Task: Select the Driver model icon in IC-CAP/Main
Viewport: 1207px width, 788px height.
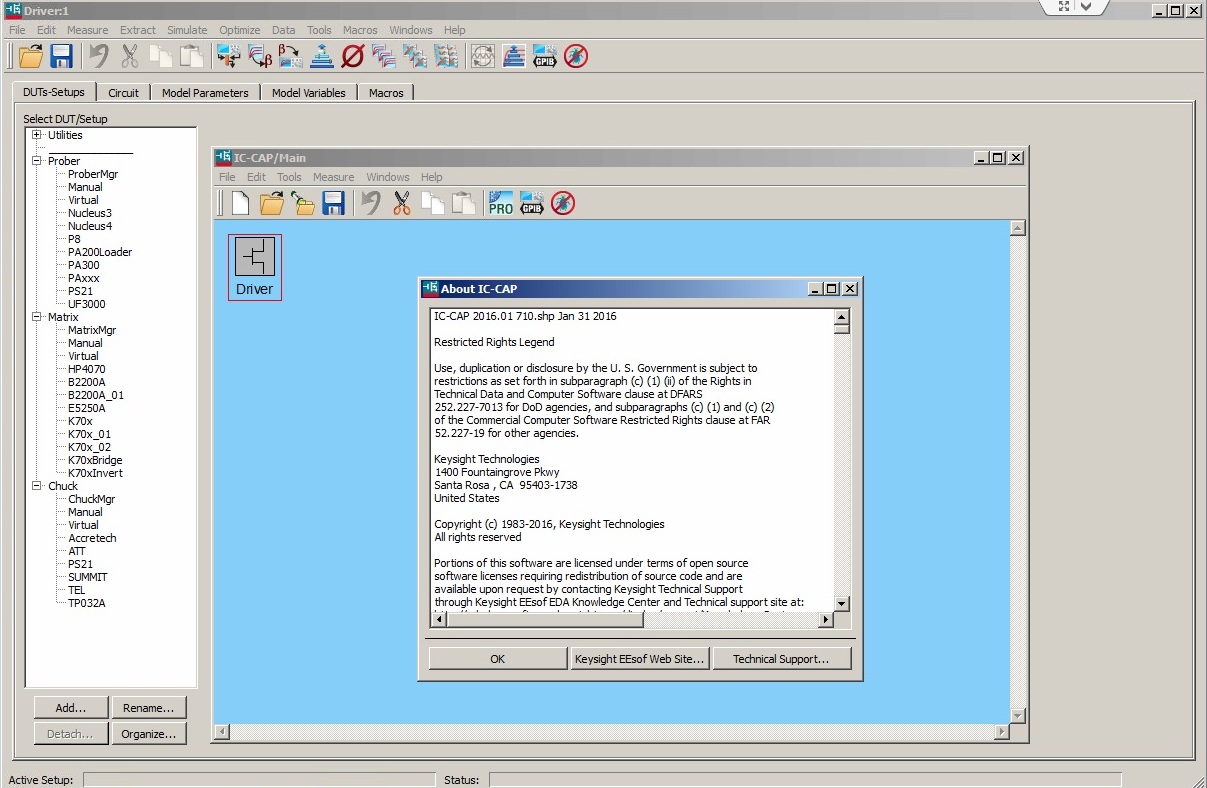Action: (255, 266)
